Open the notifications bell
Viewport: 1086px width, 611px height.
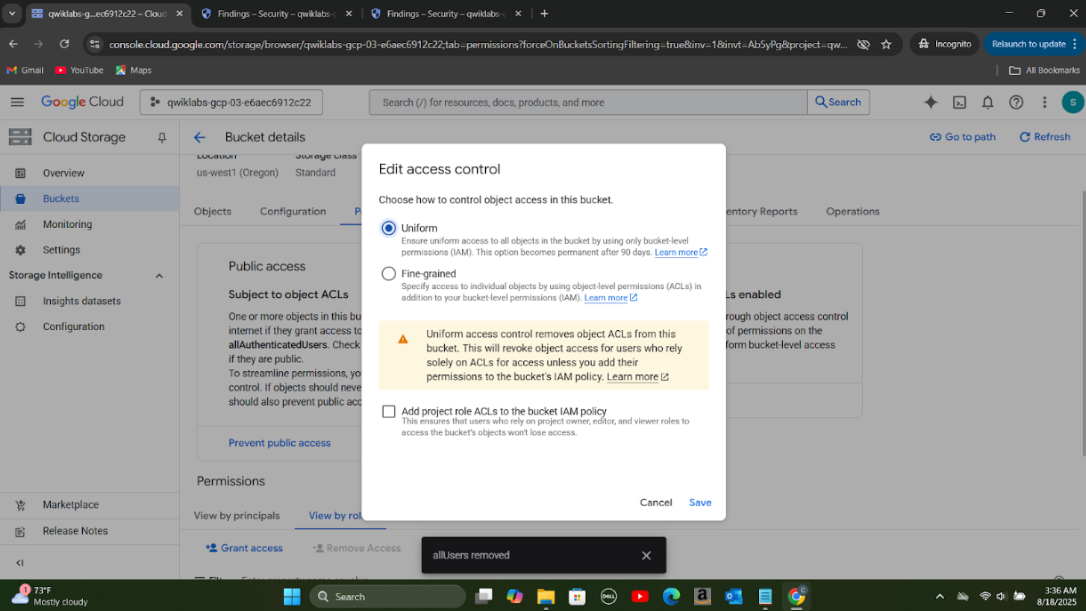point(987,102)
